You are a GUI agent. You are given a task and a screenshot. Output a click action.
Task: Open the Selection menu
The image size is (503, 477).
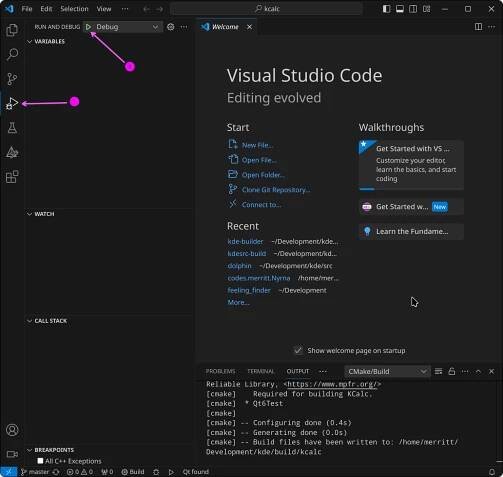pyautogui.click(x=74, y=9)
